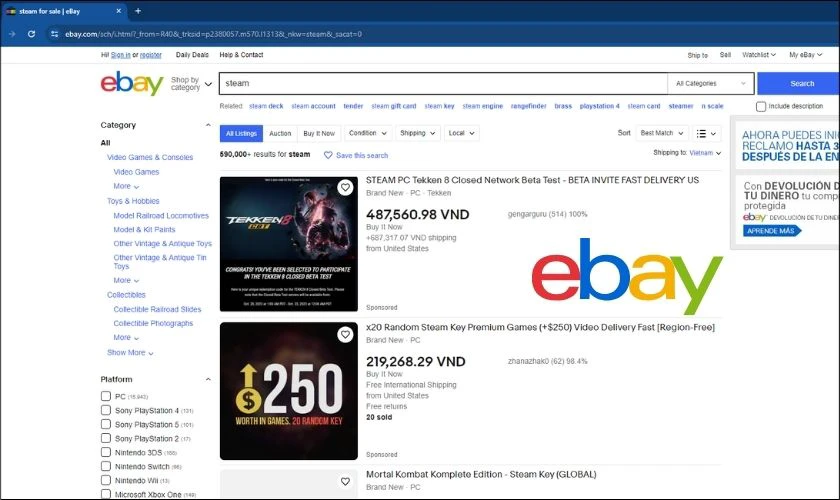This screenshot has height=500, width=840.
Task: Check the Nintendo Switch filter
Action: [x=106, y=466]
